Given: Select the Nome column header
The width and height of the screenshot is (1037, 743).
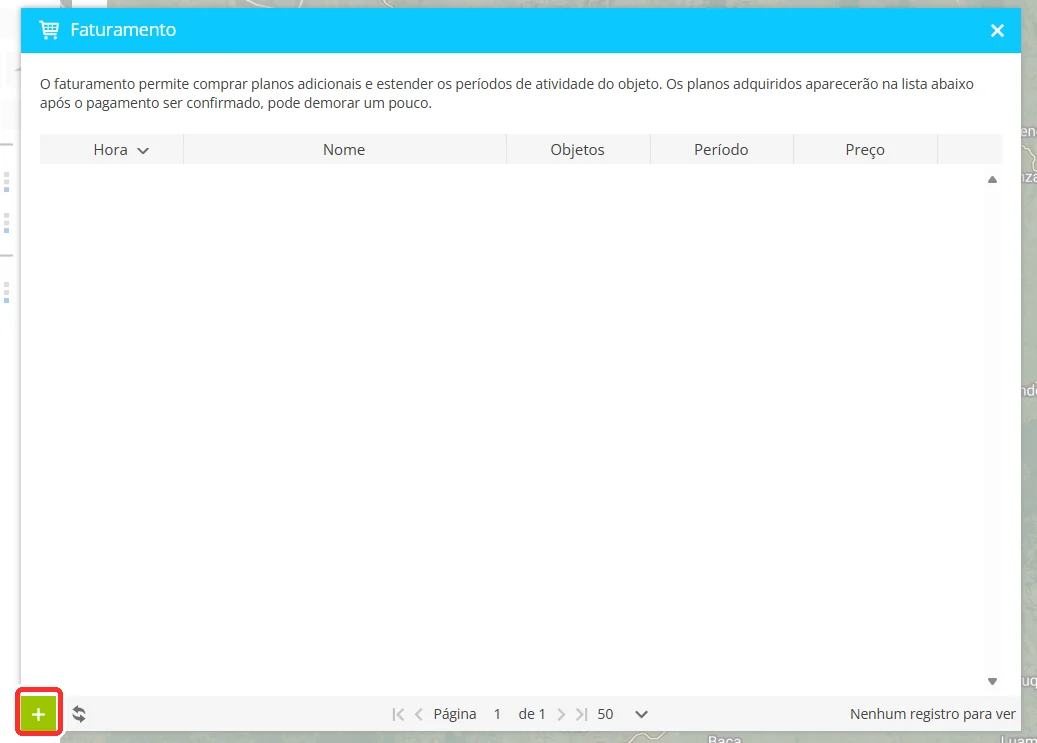Looking at the screenshot, I should pos(345,150).
